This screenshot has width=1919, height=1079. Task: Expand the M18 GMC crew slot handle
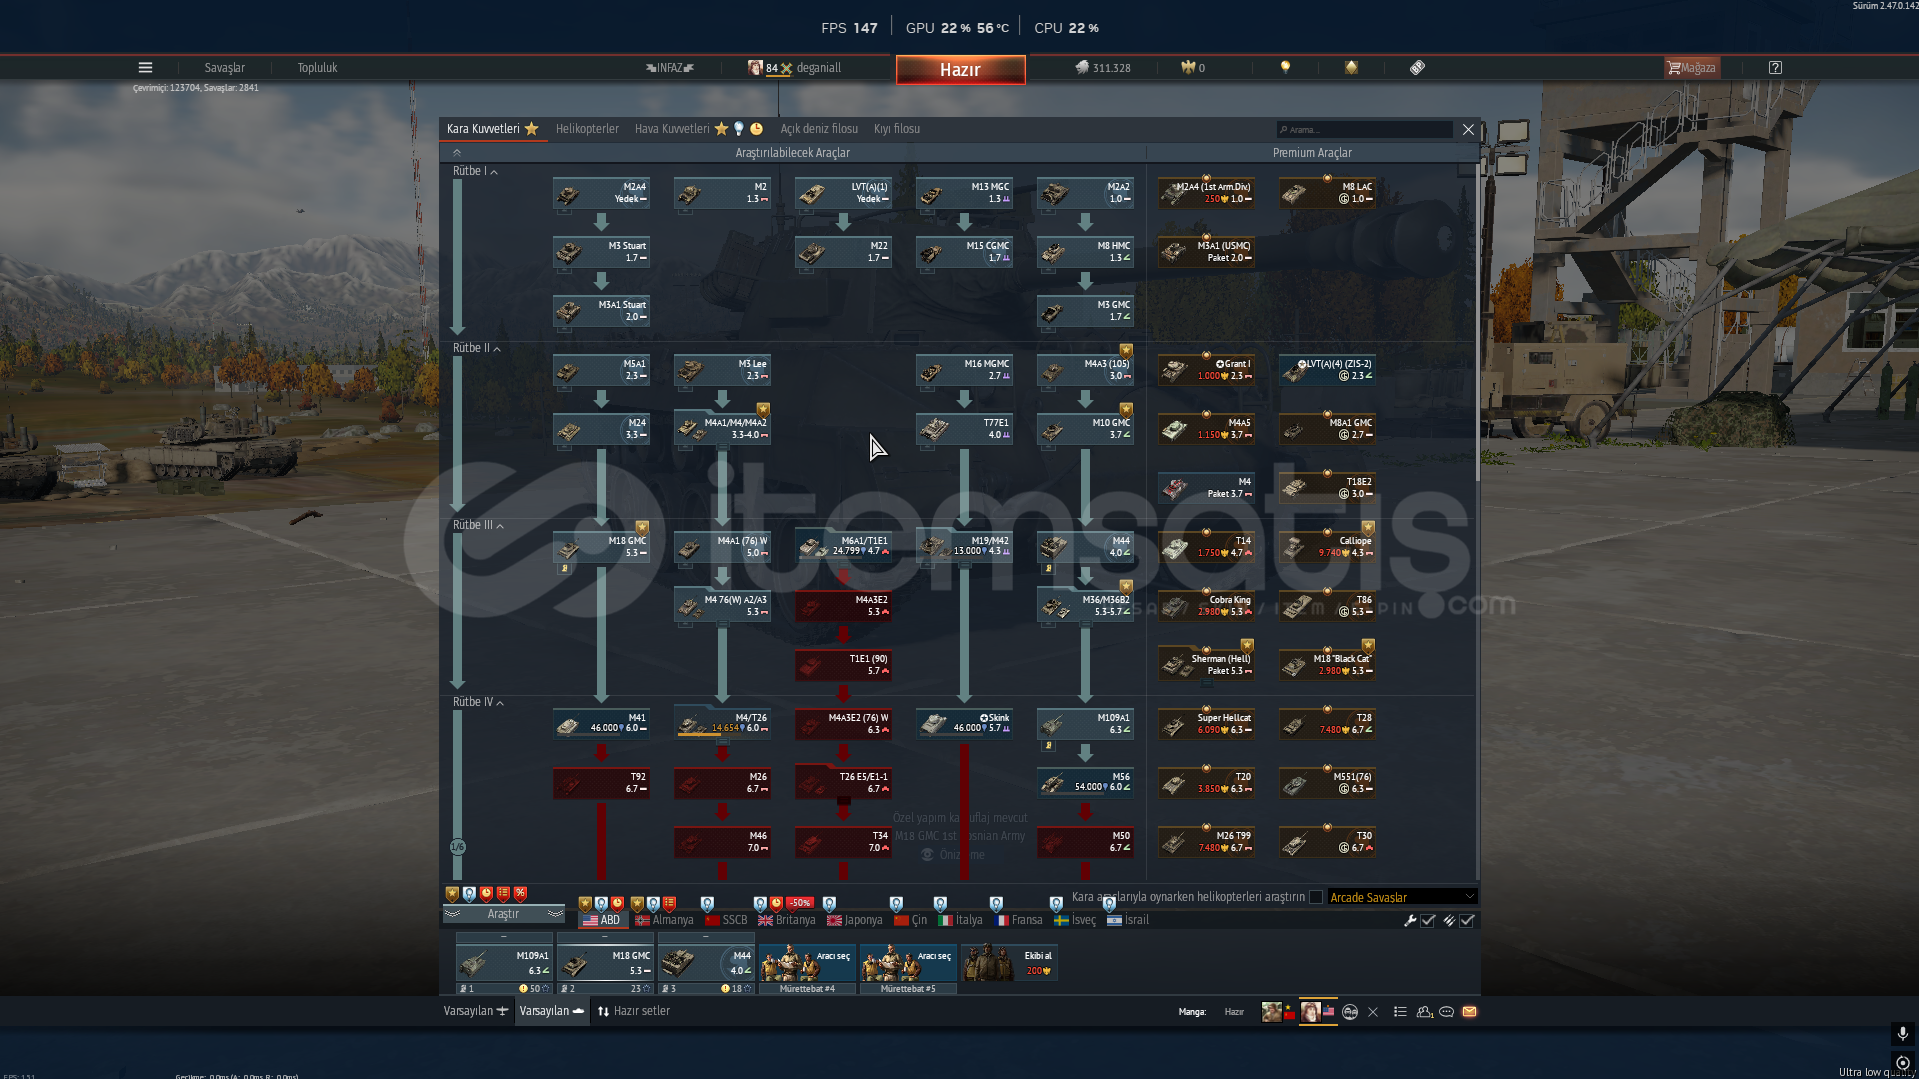(x=605, y=937)
